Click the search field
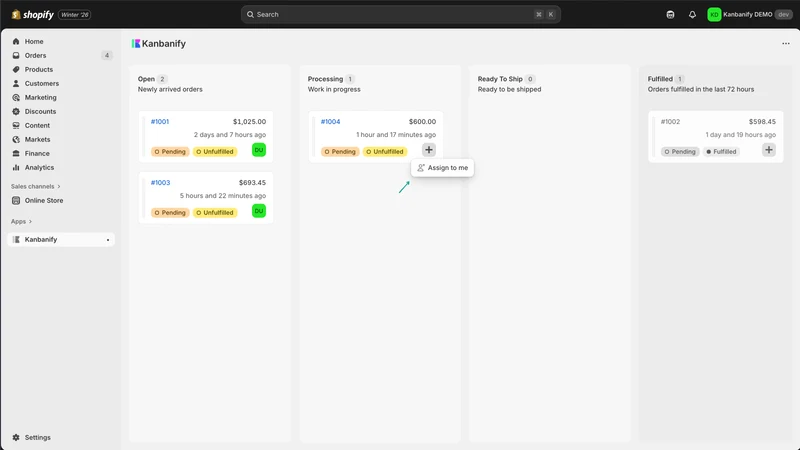Screen dimensions: 800x450 tap(401, 14)
